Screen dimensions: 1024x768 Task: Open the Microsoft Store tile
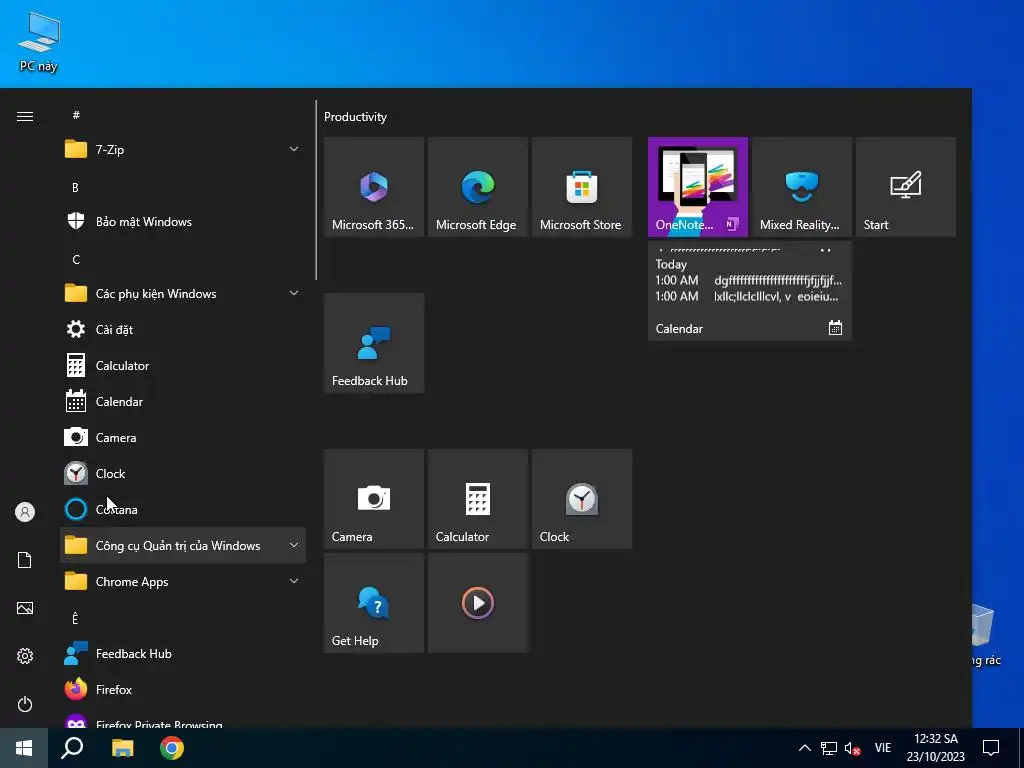pos(581,187)
